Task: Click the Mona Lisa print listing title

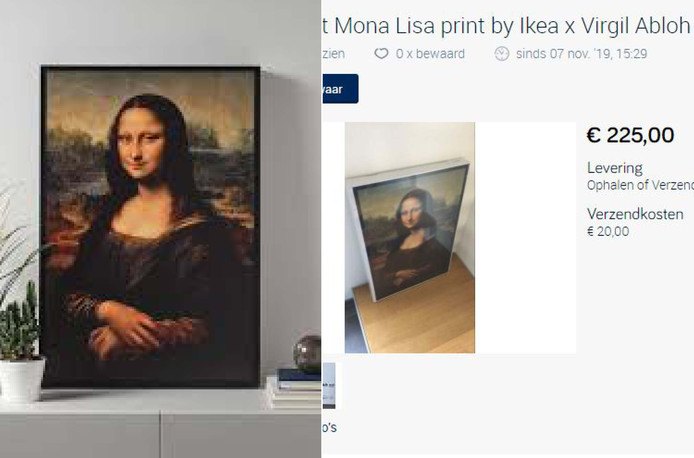Action: (x=506, y=26)
